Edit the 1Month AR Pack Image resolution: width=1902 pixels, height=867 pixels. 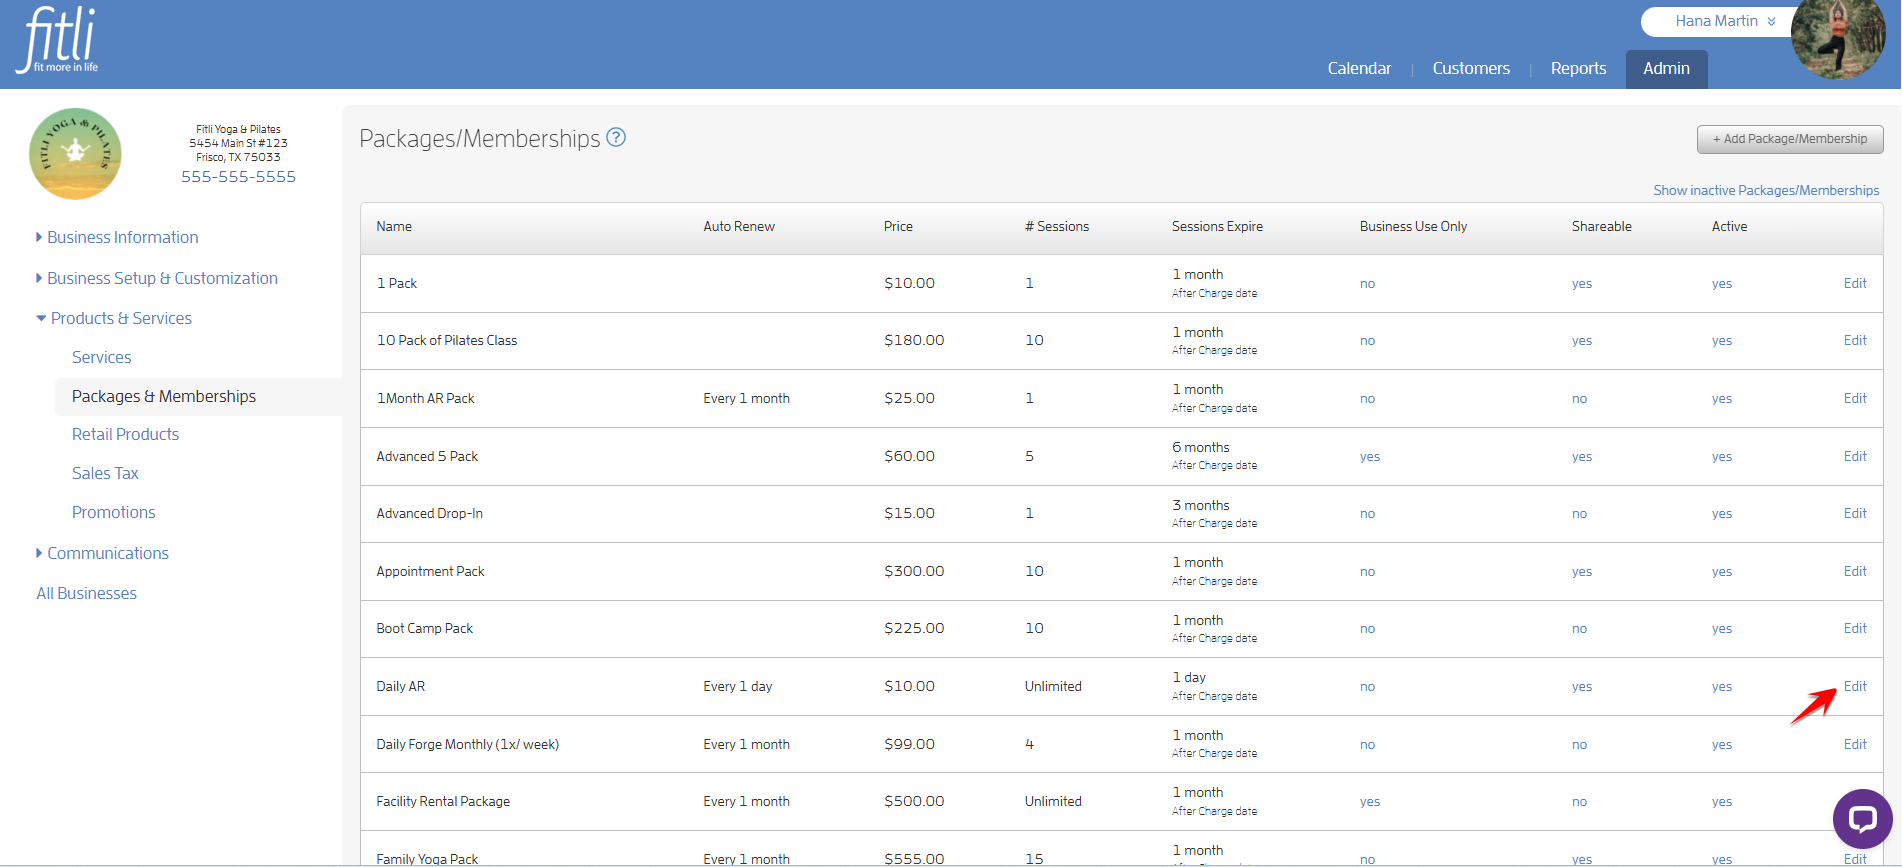click(1855, 398)
